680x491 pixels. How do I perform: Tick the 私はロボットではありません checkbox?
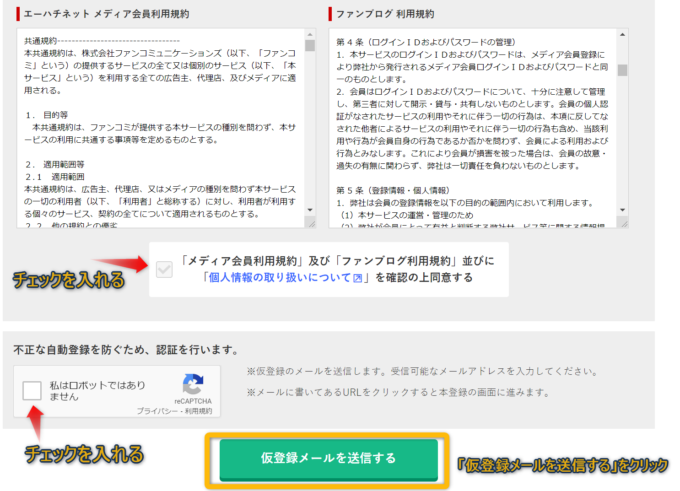pyautogui.click(x=32, y=391)
